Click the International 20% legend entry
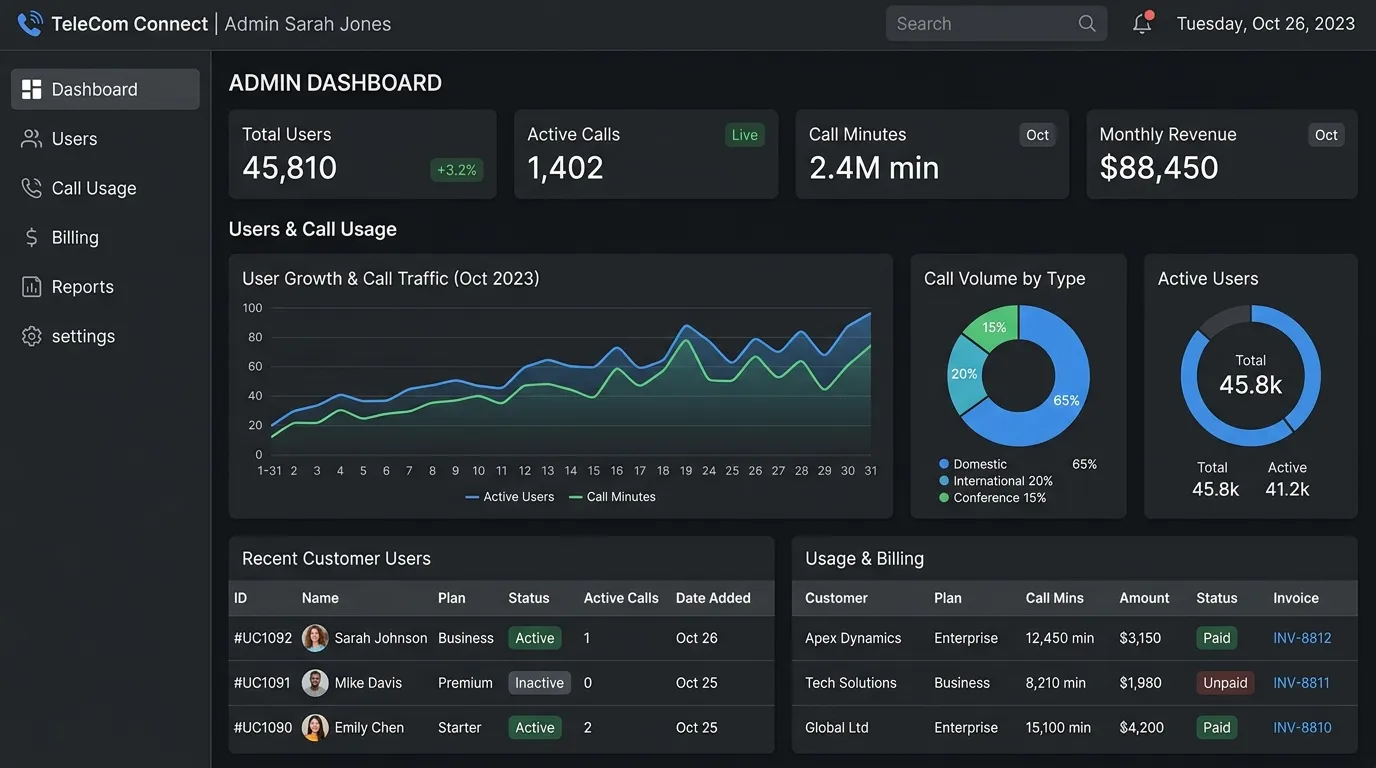 click(x=996, y=481)
